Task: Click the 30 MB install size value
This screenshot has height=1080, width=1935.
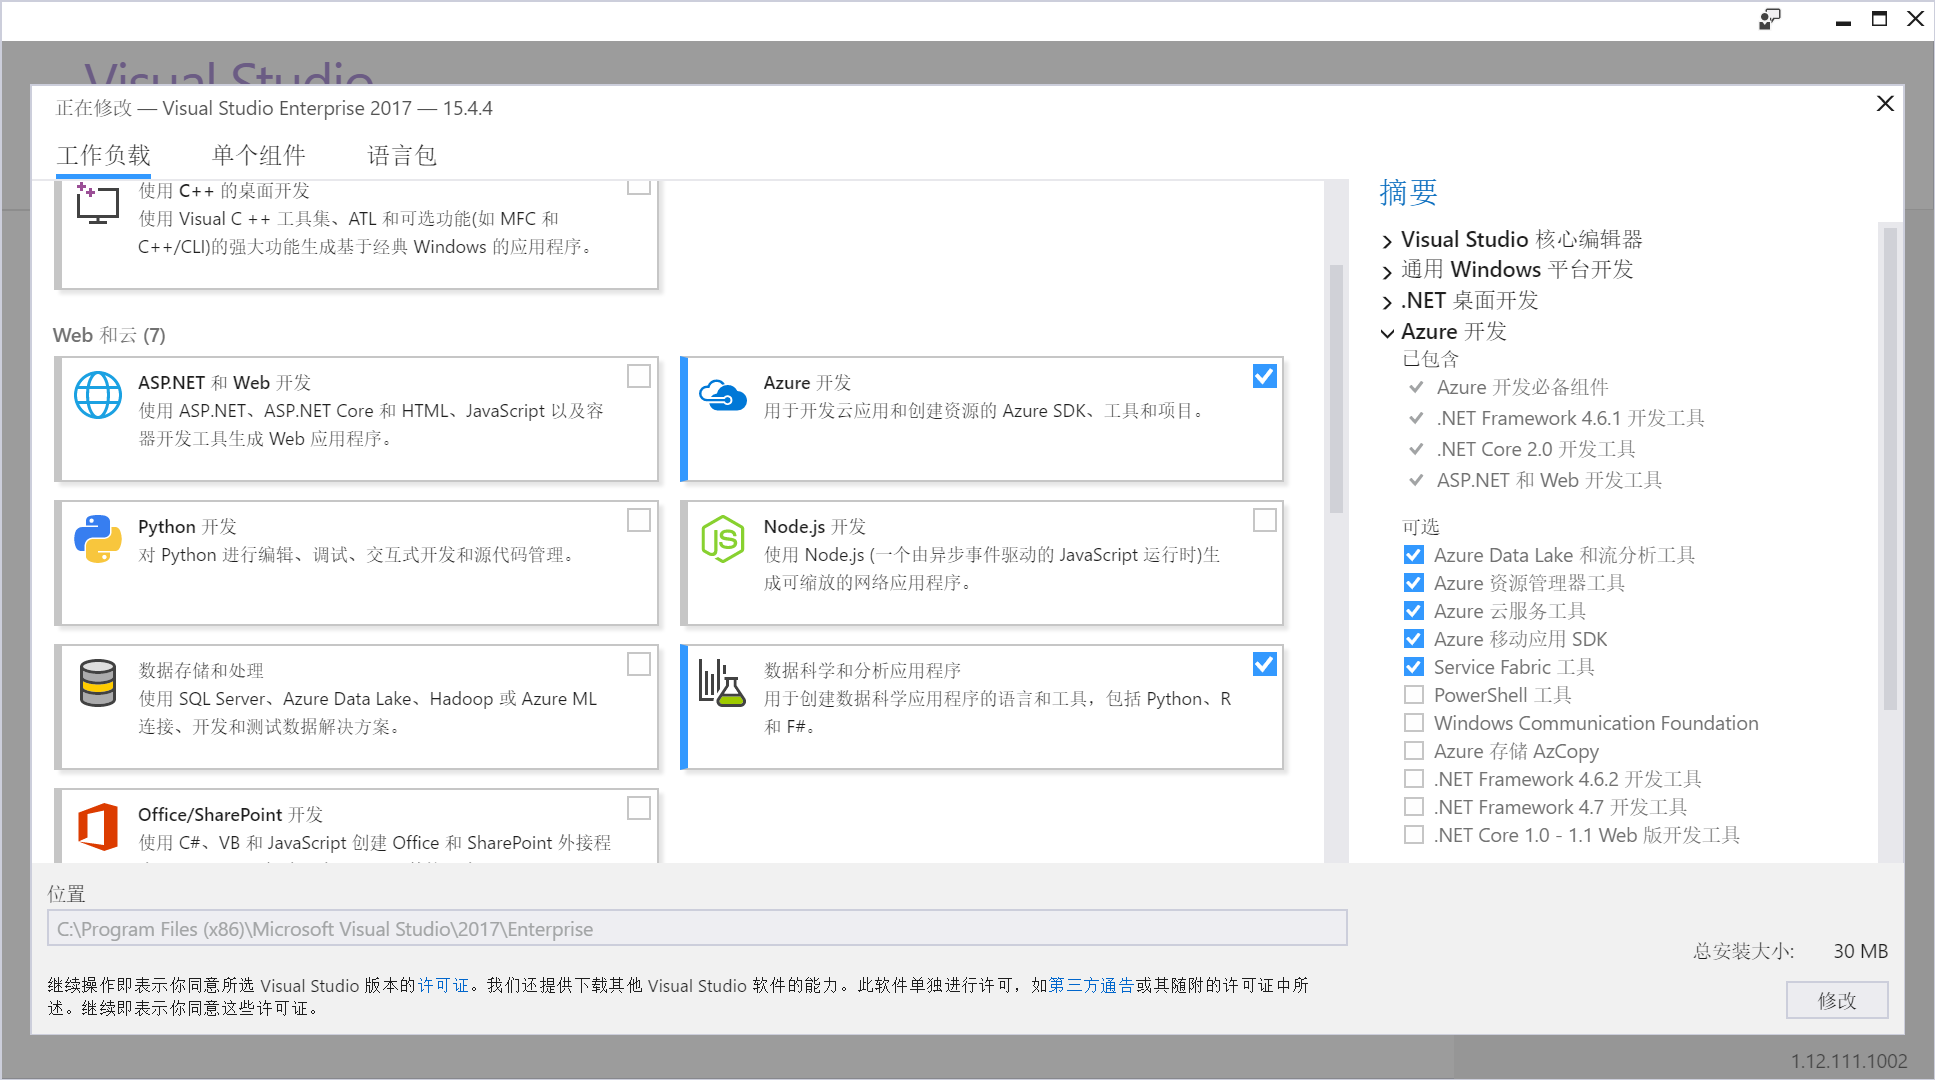Action: (1860, 951)
